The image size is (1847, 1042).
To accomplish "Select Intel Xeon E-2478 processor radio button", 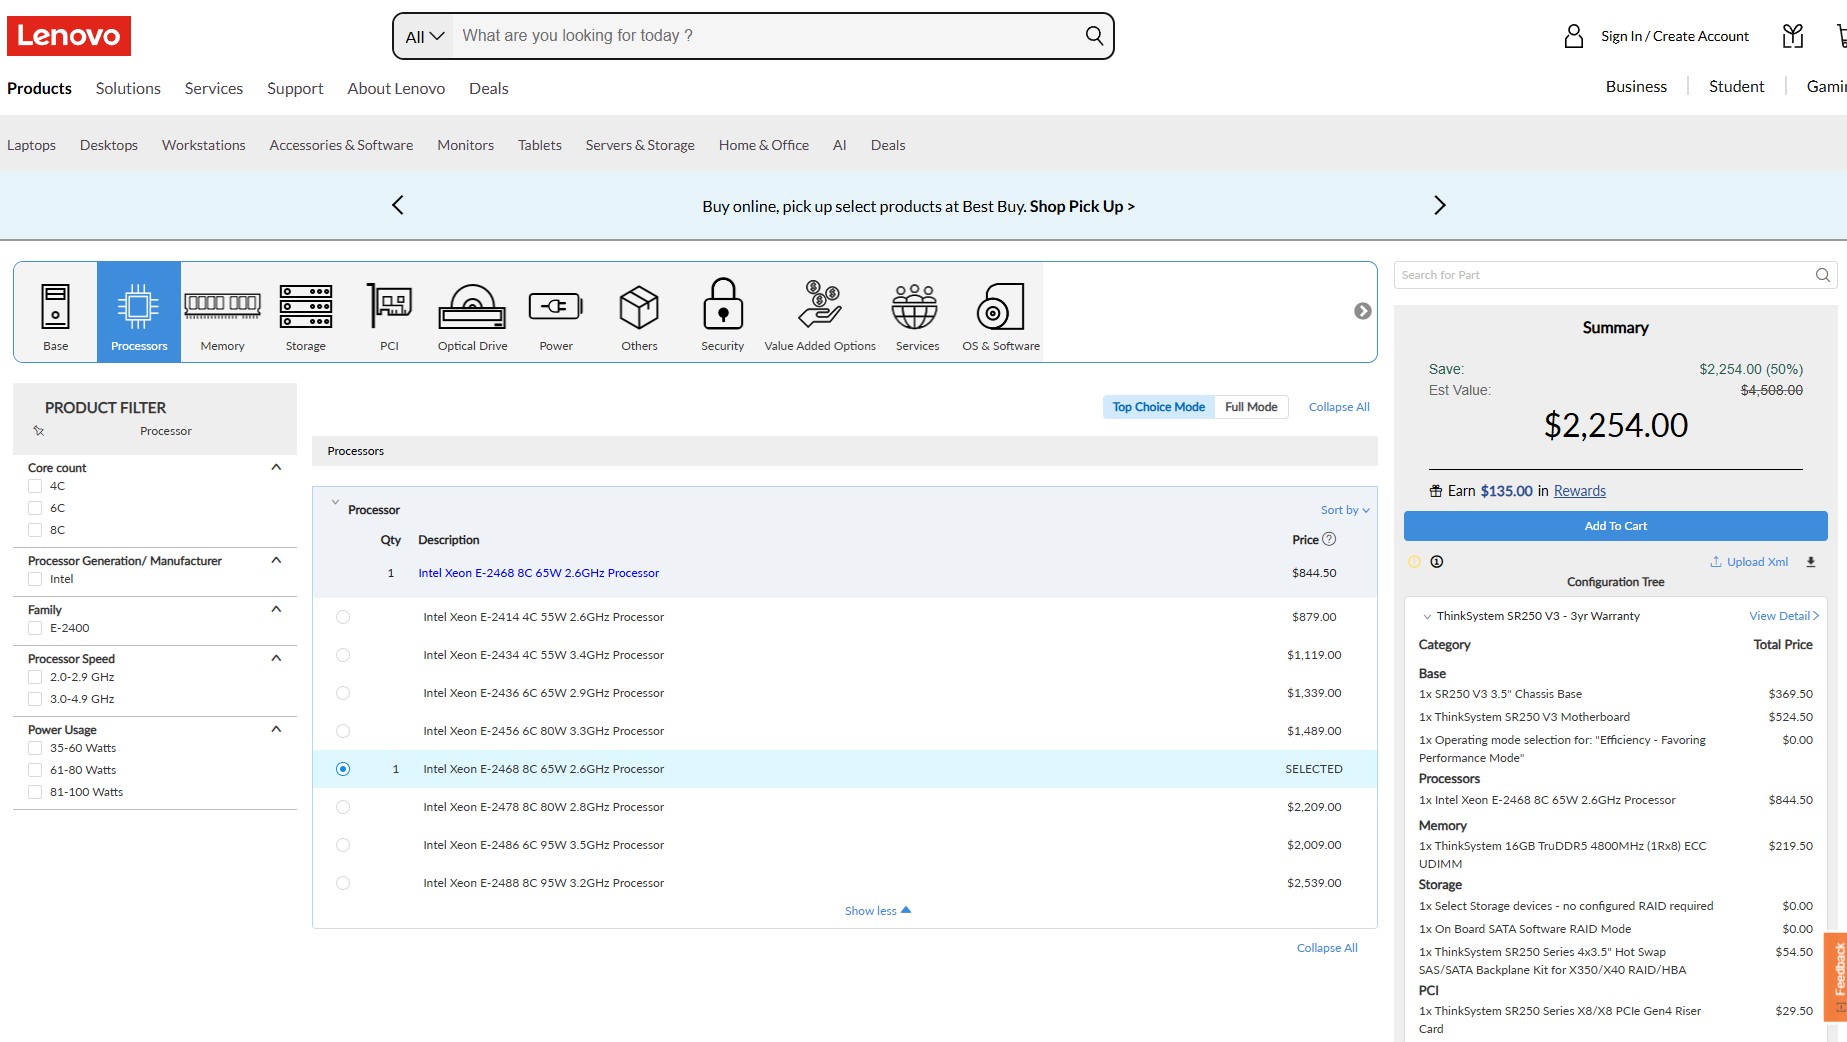I will [x=343, y=807].
